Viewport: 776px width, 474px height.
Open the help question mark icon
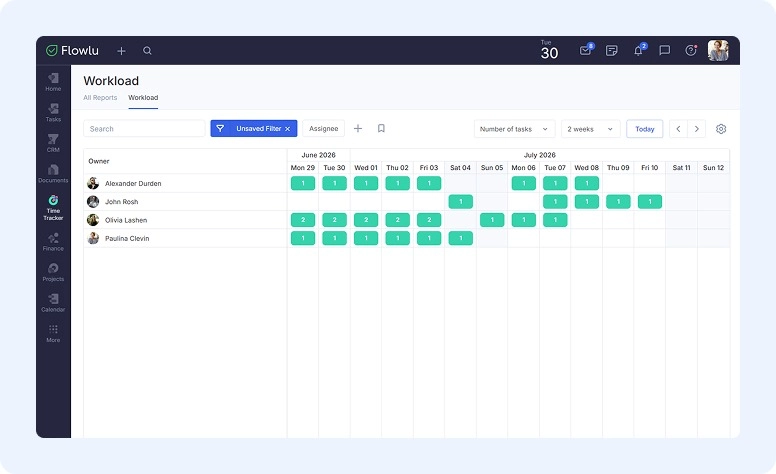[691, 50]
